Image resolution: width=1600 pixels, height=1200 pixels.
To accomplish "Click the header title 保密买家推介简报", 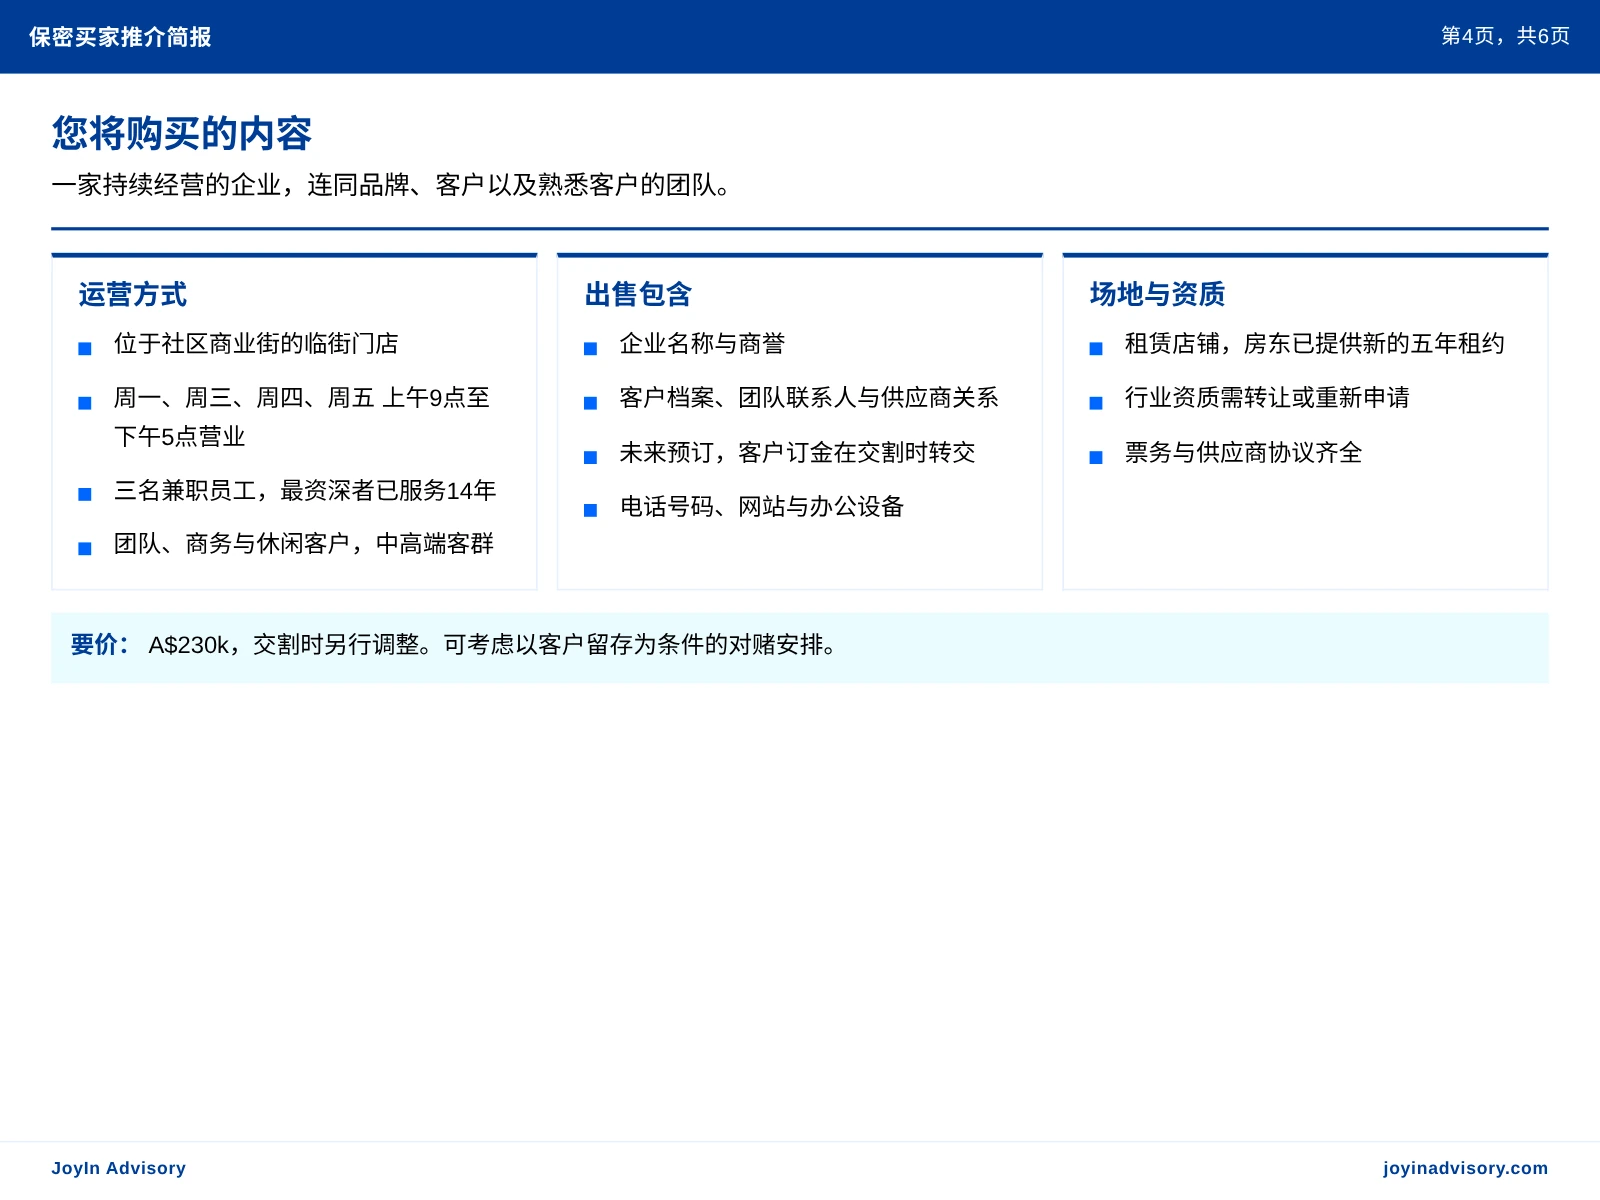I will click(120, 37).
